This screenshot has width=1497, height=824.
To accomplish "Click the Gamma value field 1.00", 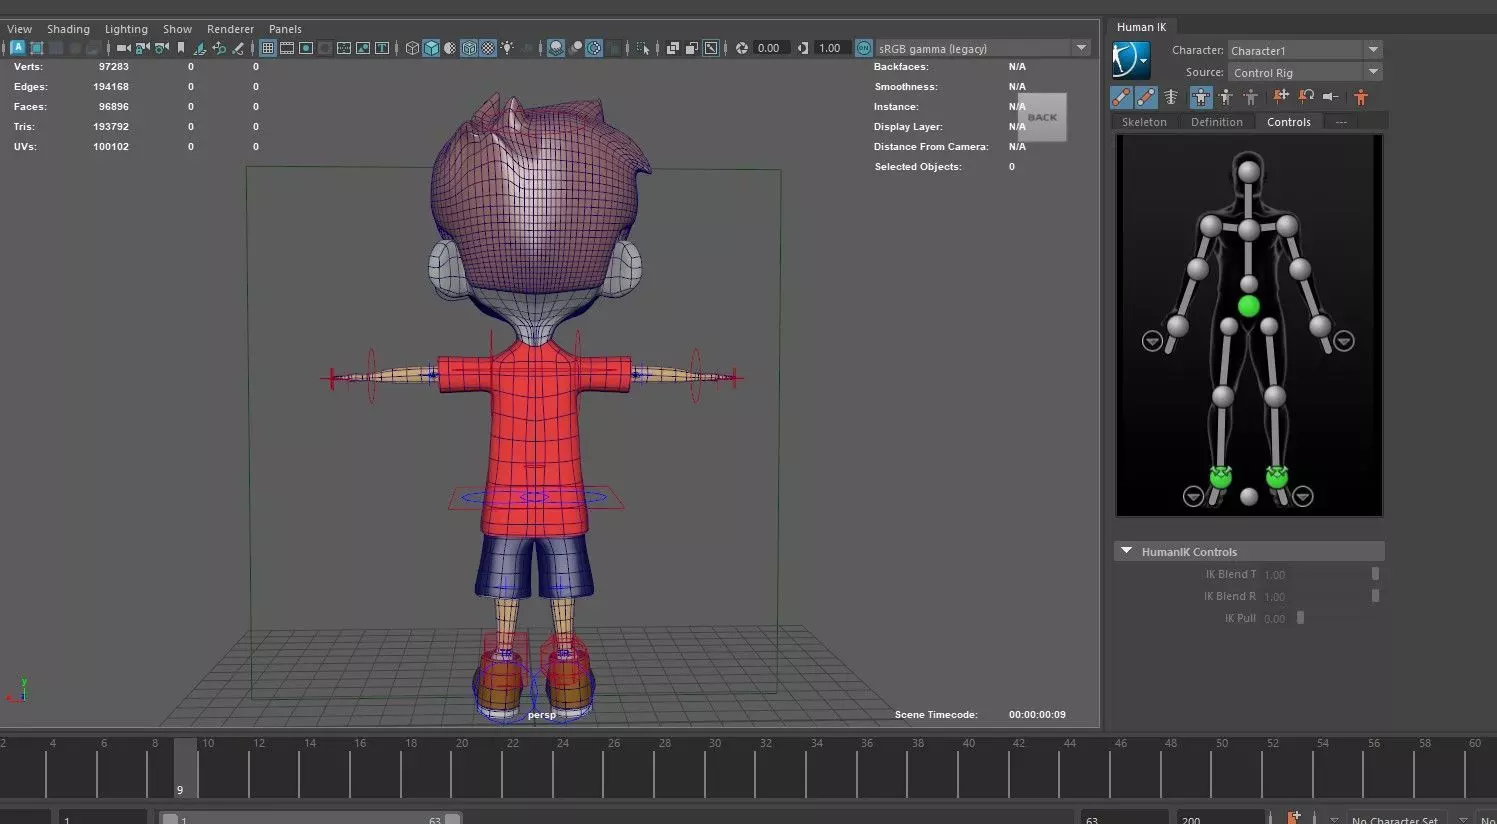I will (832, 48).
